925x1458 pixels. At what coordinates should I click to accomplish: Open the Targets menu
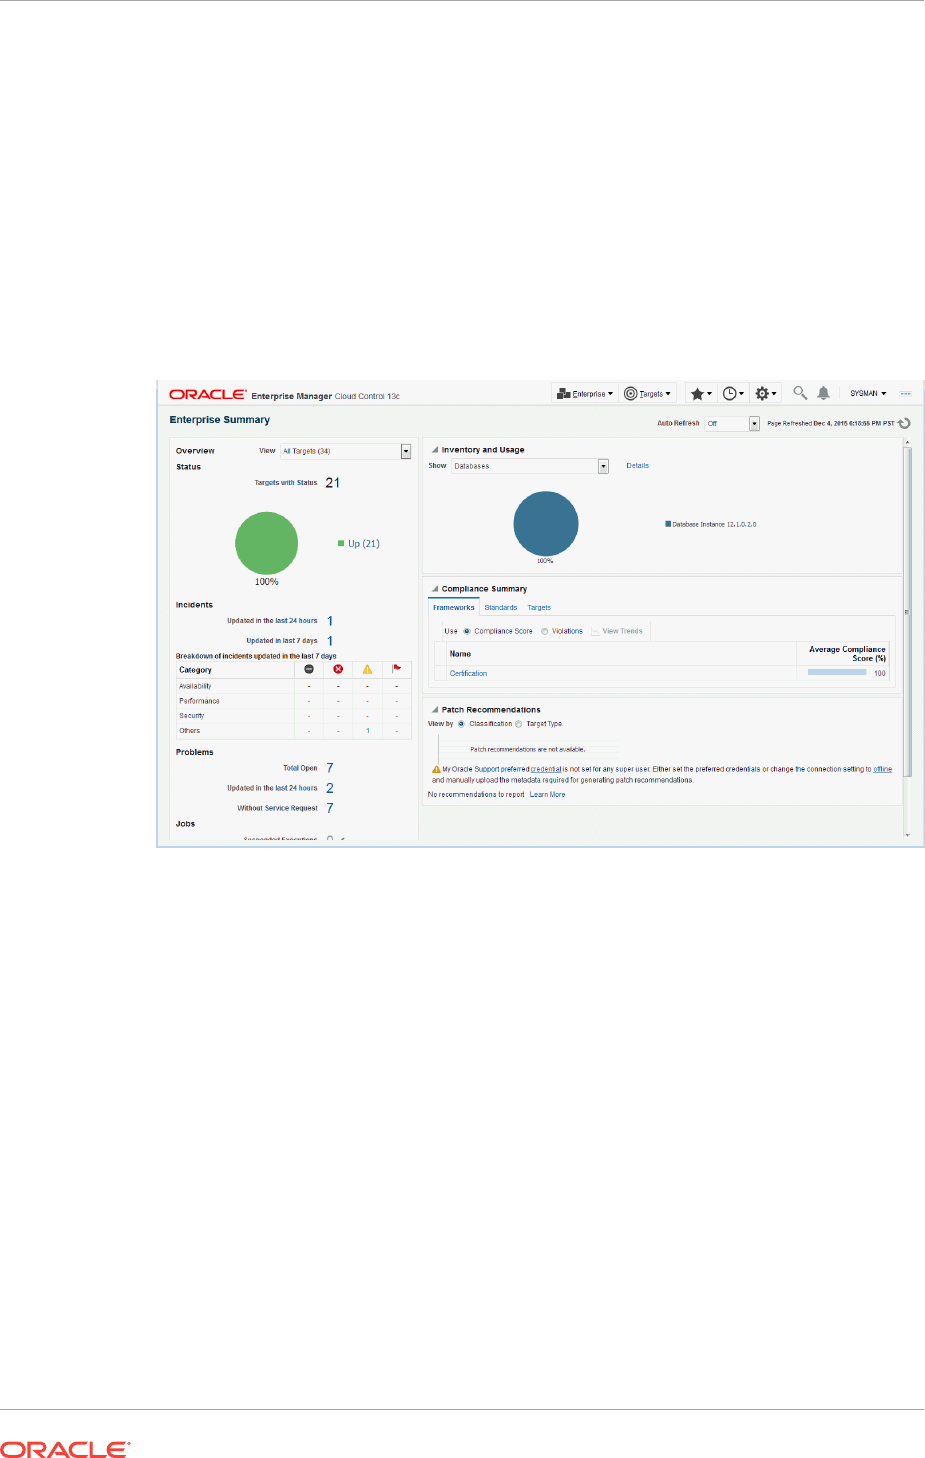[x=648, y=394]
